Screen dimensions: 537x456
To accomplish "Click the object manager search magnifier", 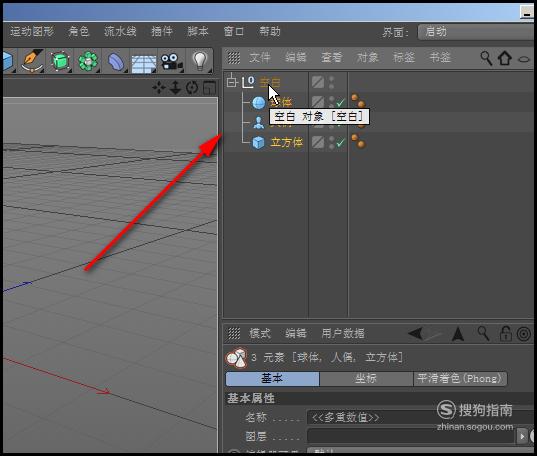I will coord(486,58).
